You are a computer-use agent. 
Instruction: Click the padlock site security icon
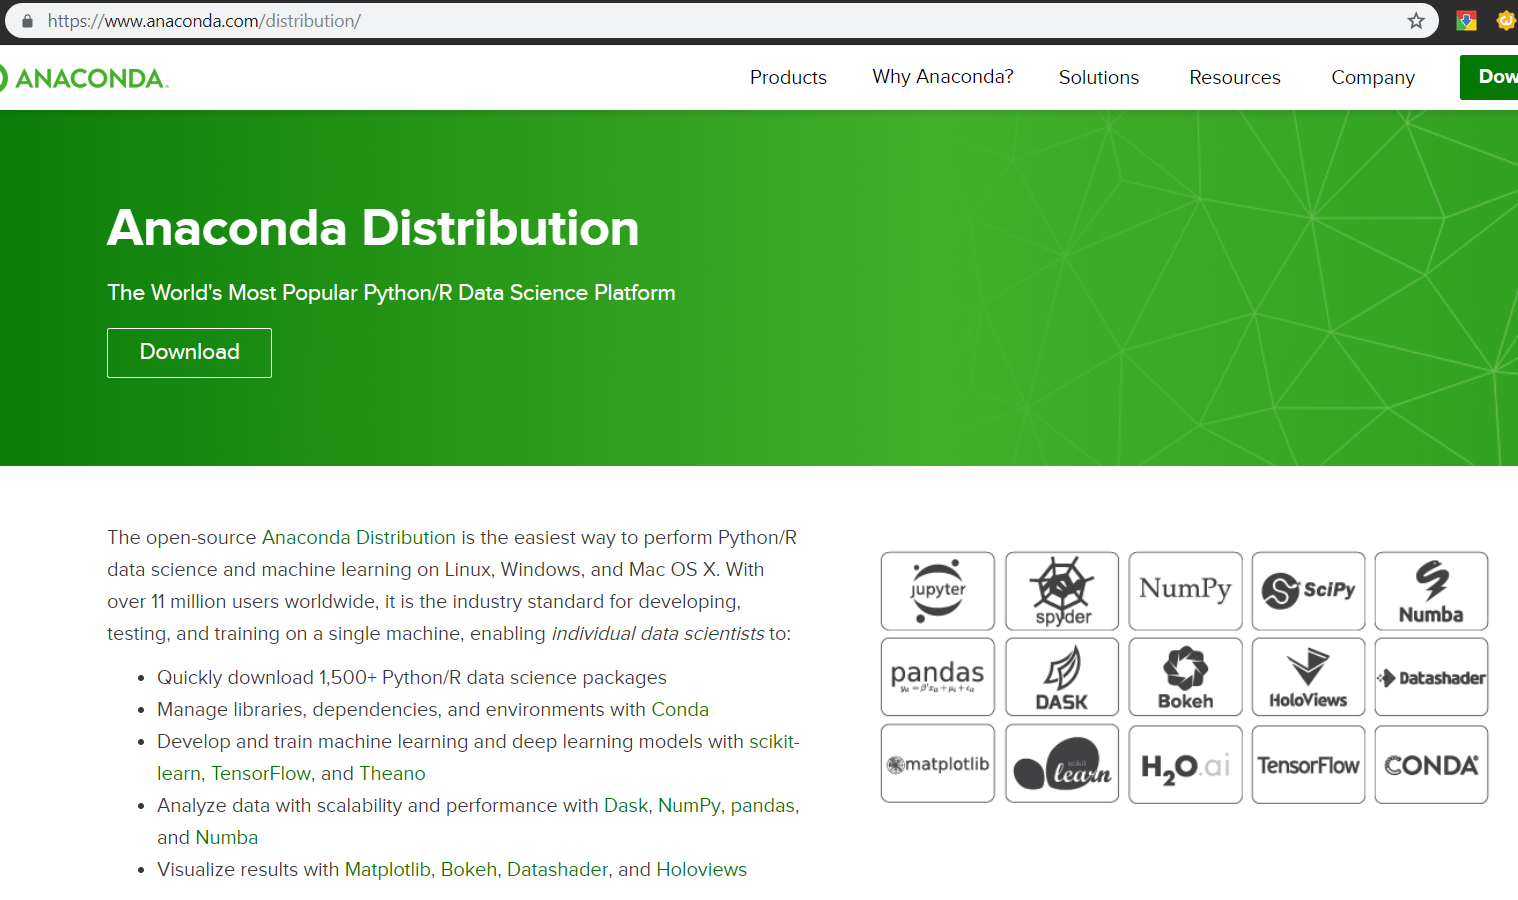27,21
